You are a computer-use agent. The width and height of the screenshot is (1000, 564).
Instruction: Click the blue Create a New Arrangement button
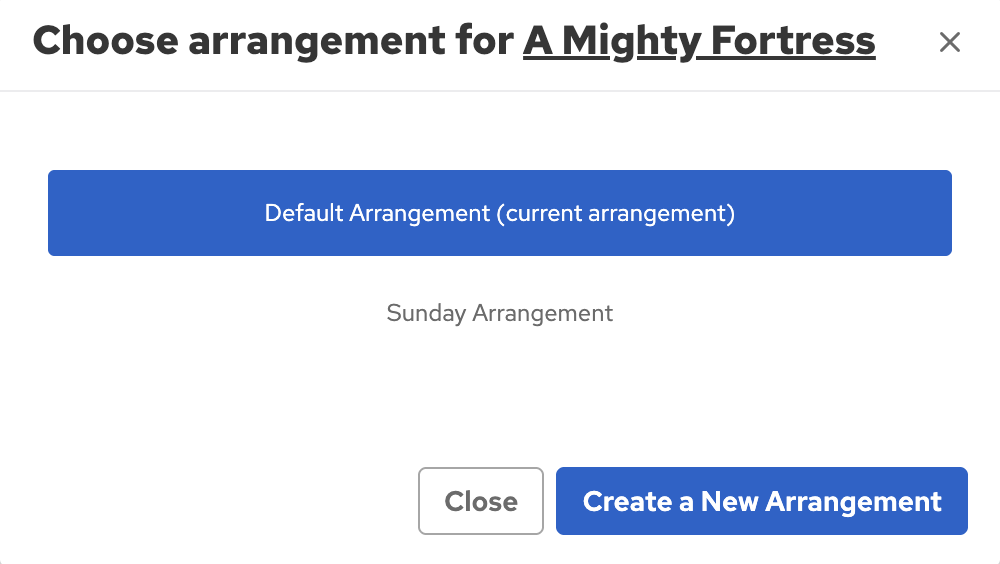pos(762,501)
